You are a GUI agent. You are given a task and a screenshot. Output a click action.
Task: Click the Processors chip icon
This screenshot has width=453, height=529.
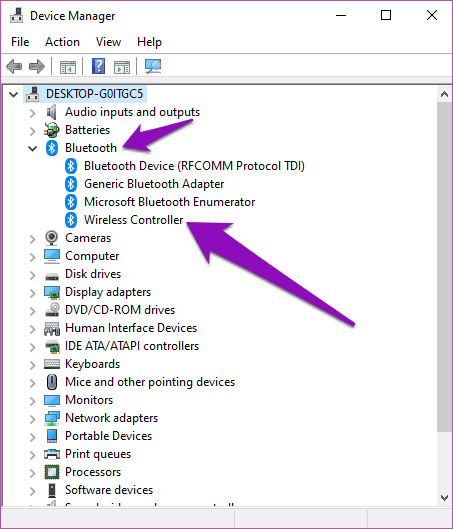pos(52,472)
